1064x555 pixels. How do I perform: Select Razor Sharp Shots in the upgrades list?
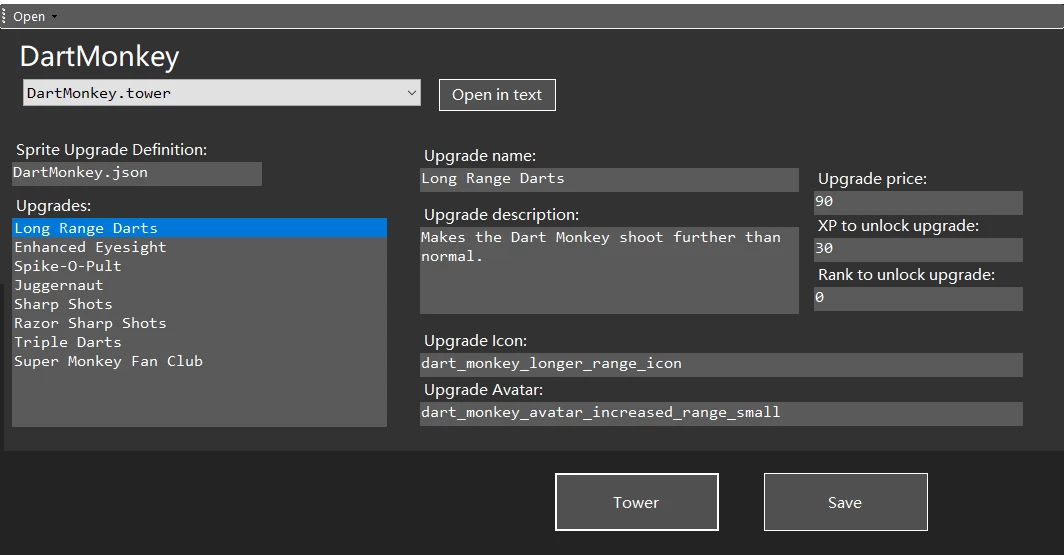pos(200,323)
